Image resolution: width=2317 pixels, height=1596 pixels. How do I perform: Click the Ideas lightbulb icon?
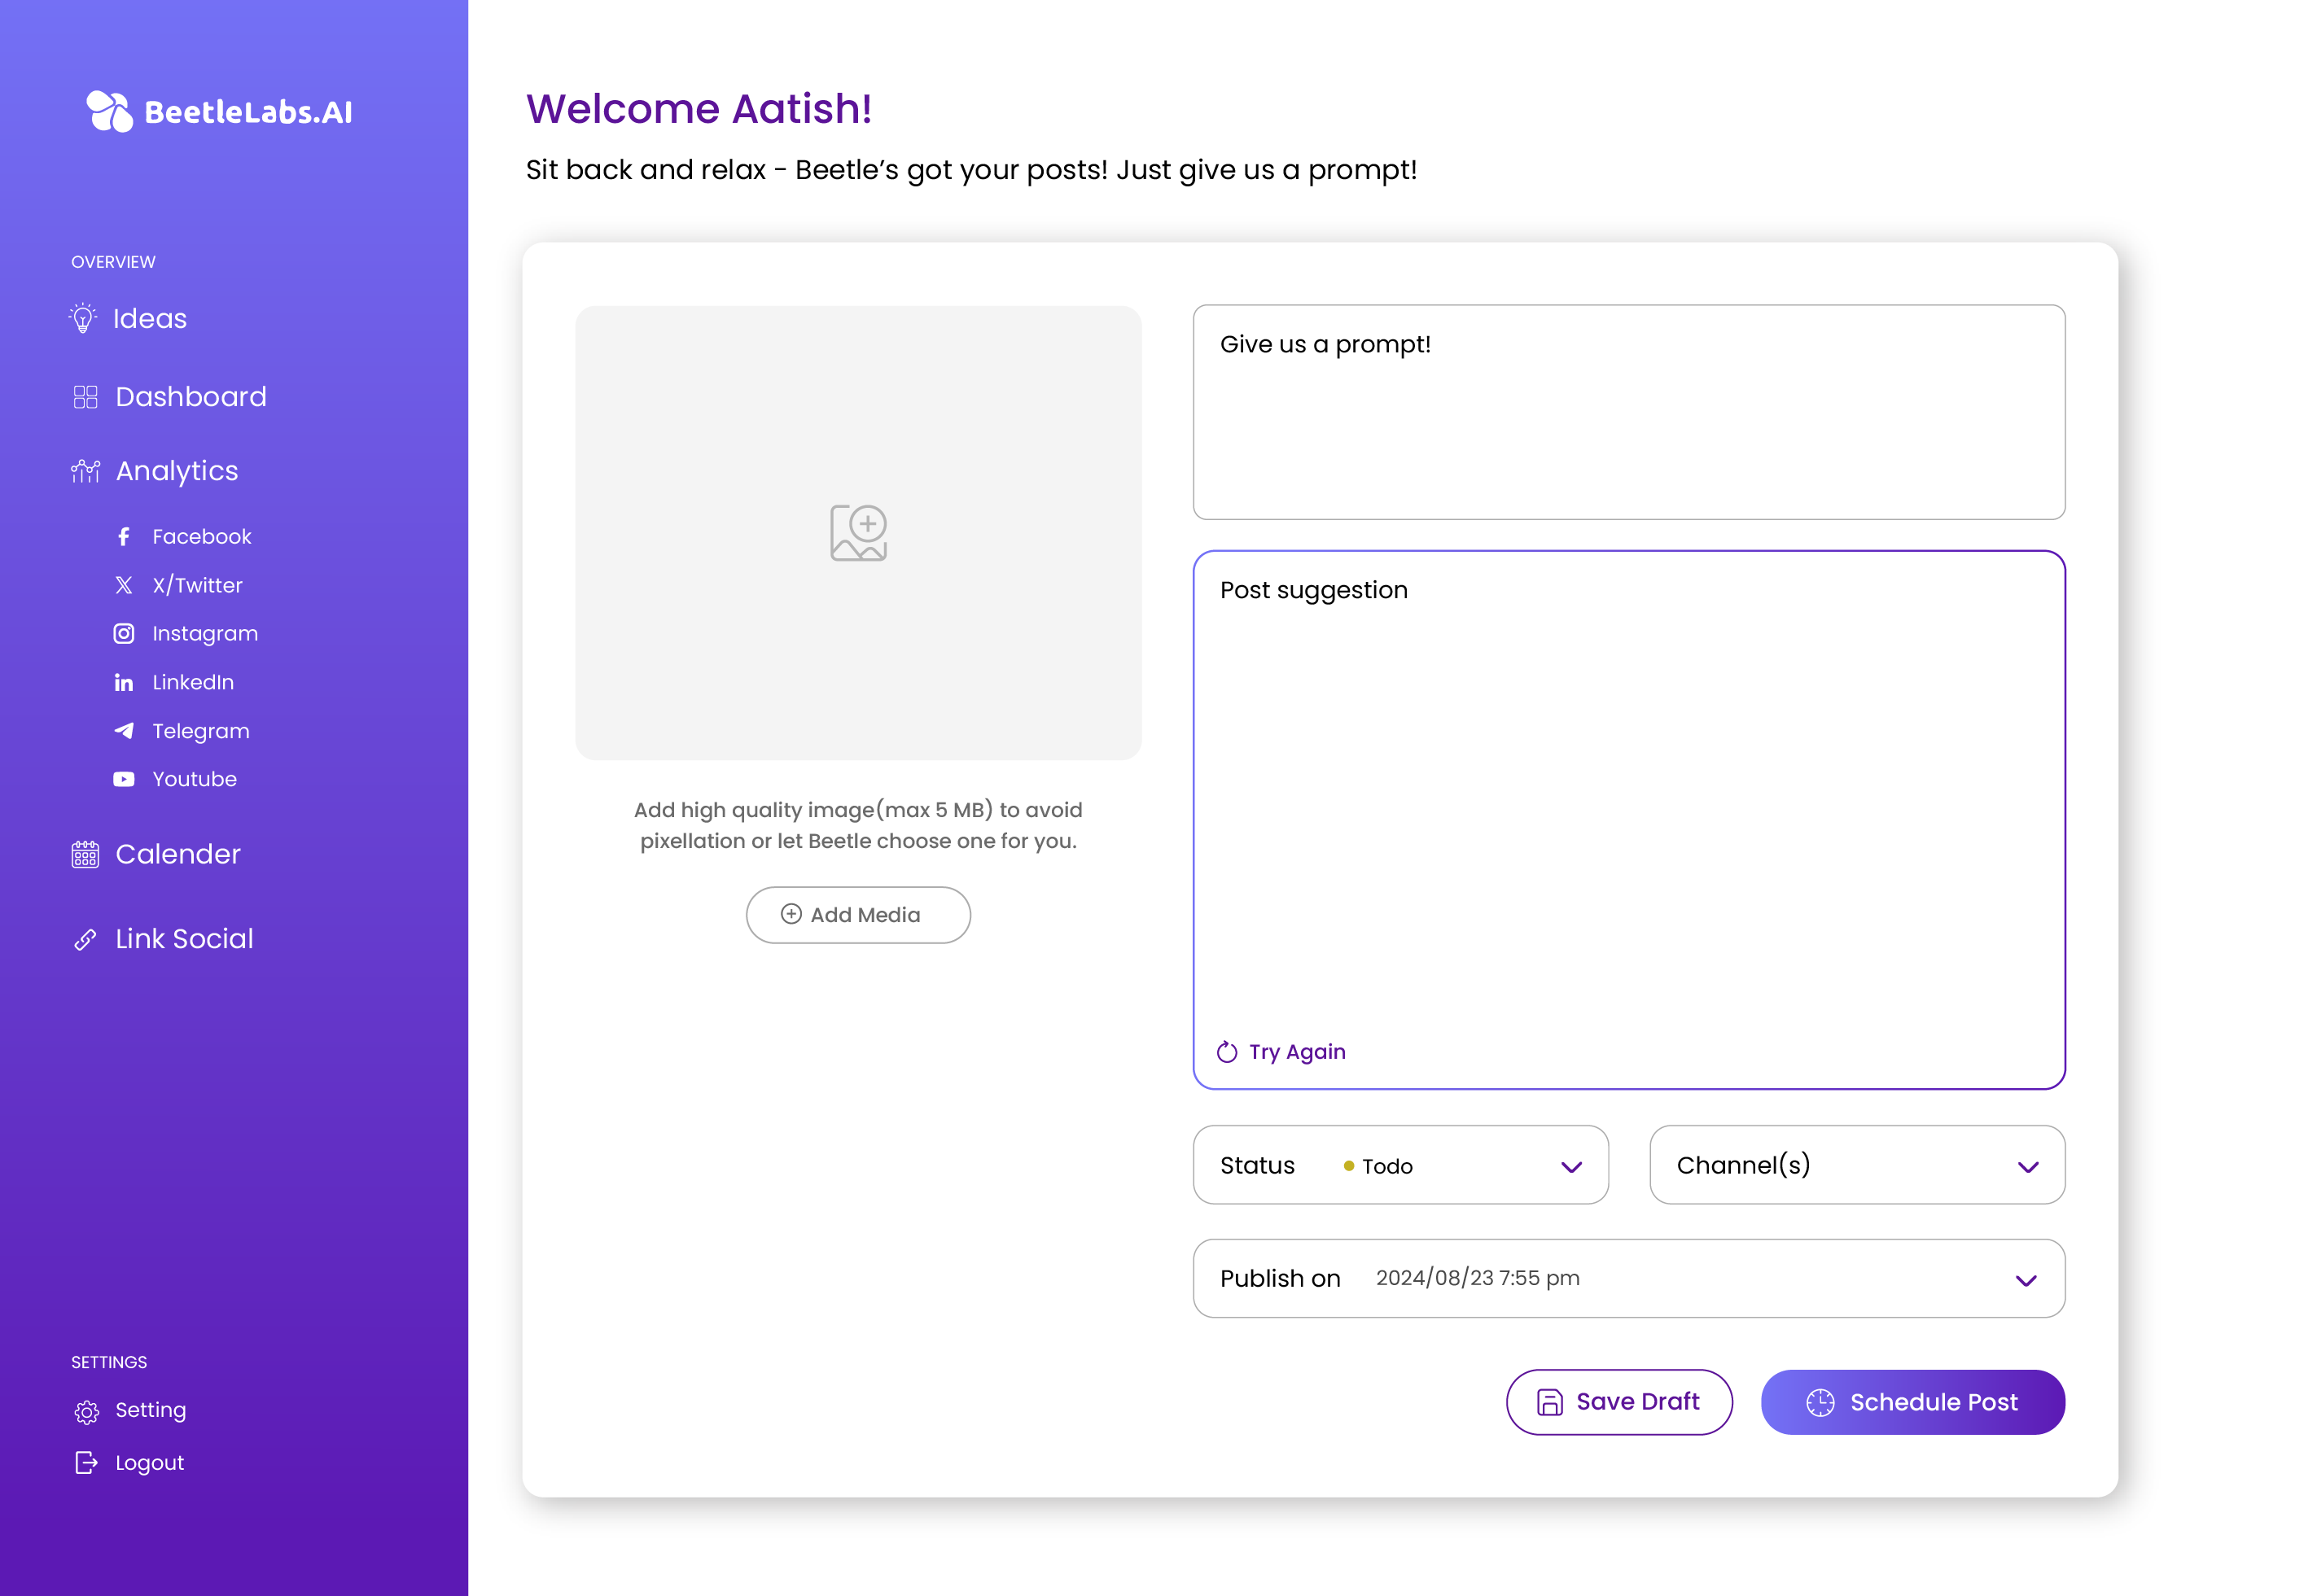[83, 318]
